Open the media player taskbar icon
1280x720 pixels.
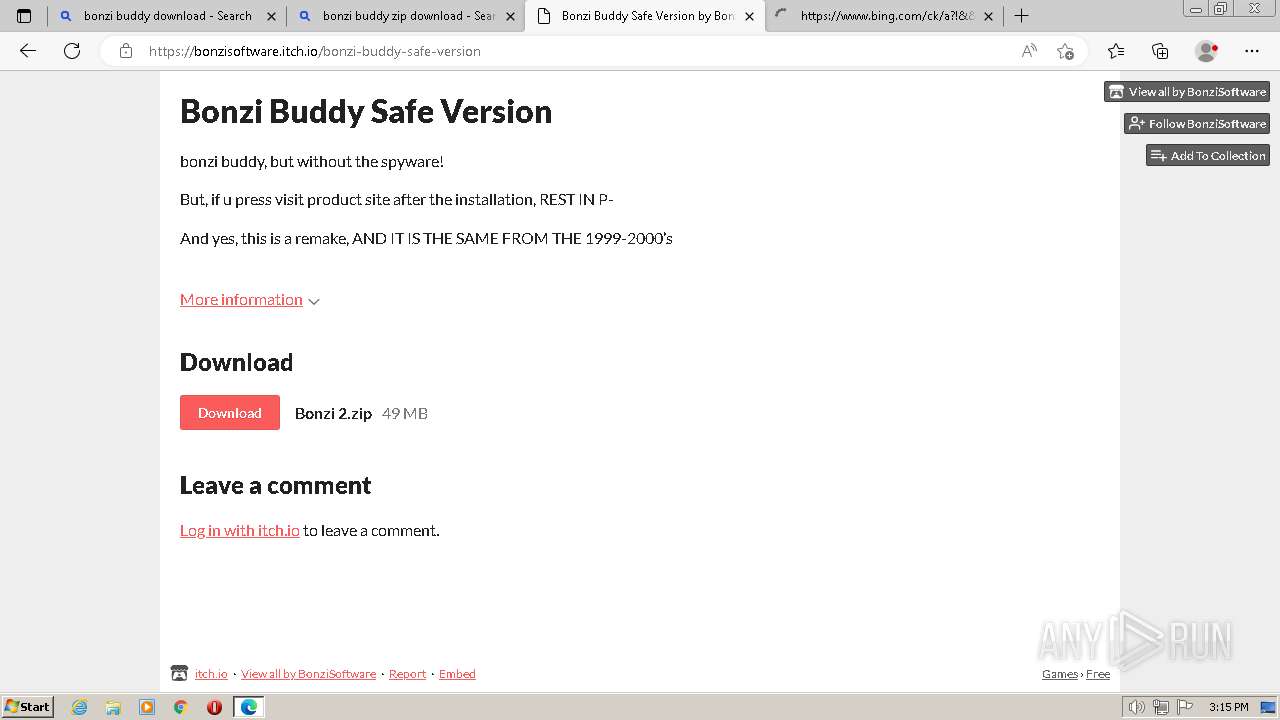147,707
